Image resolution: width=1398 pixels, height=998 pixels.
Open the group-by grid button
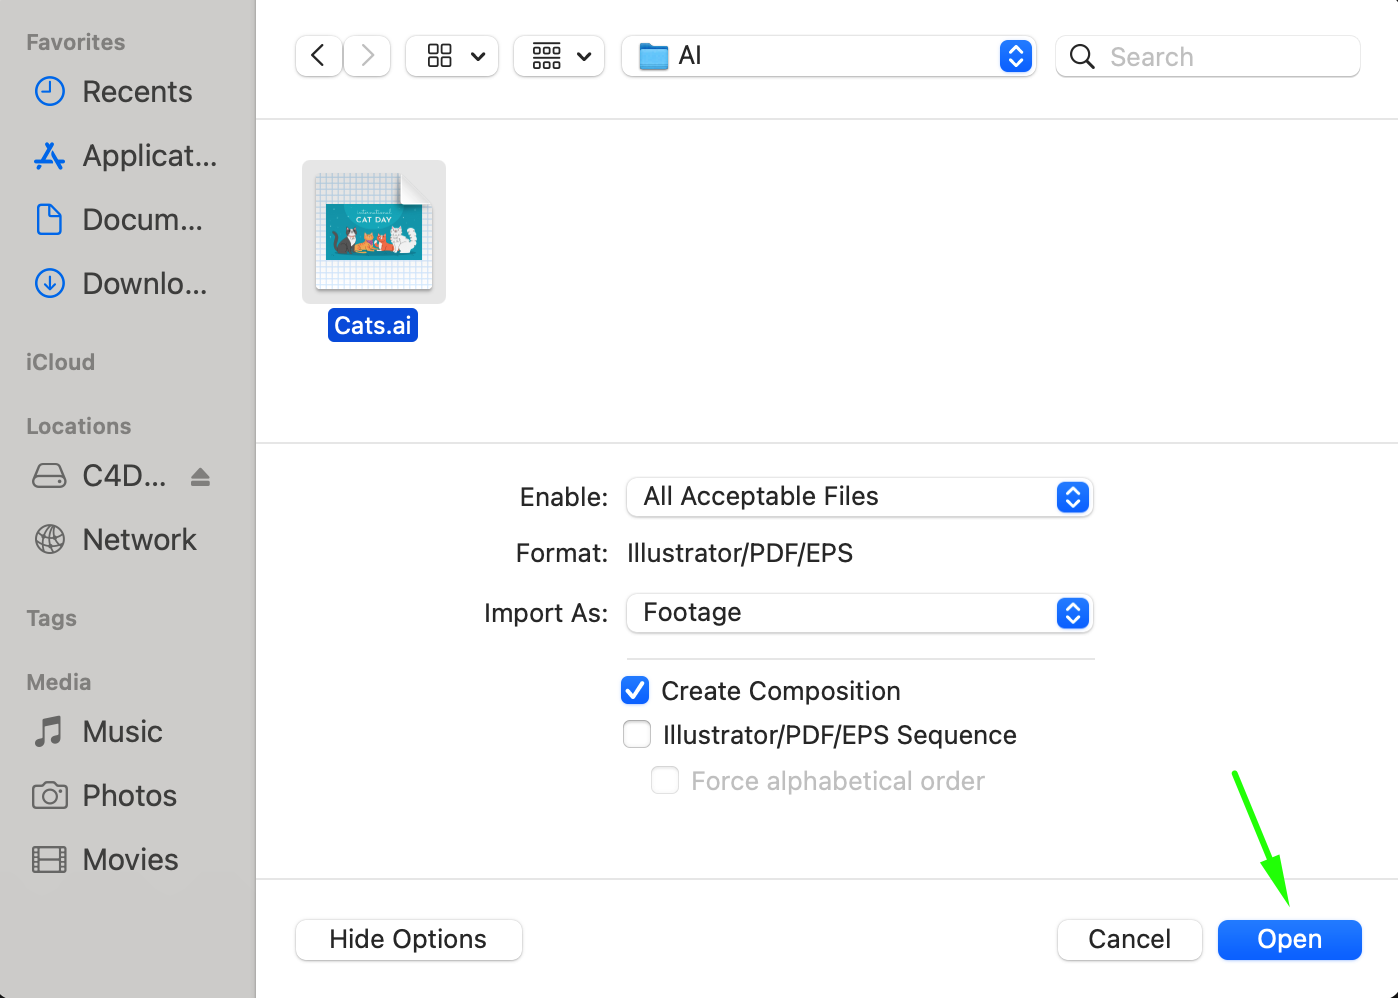(x=560, y=56)
